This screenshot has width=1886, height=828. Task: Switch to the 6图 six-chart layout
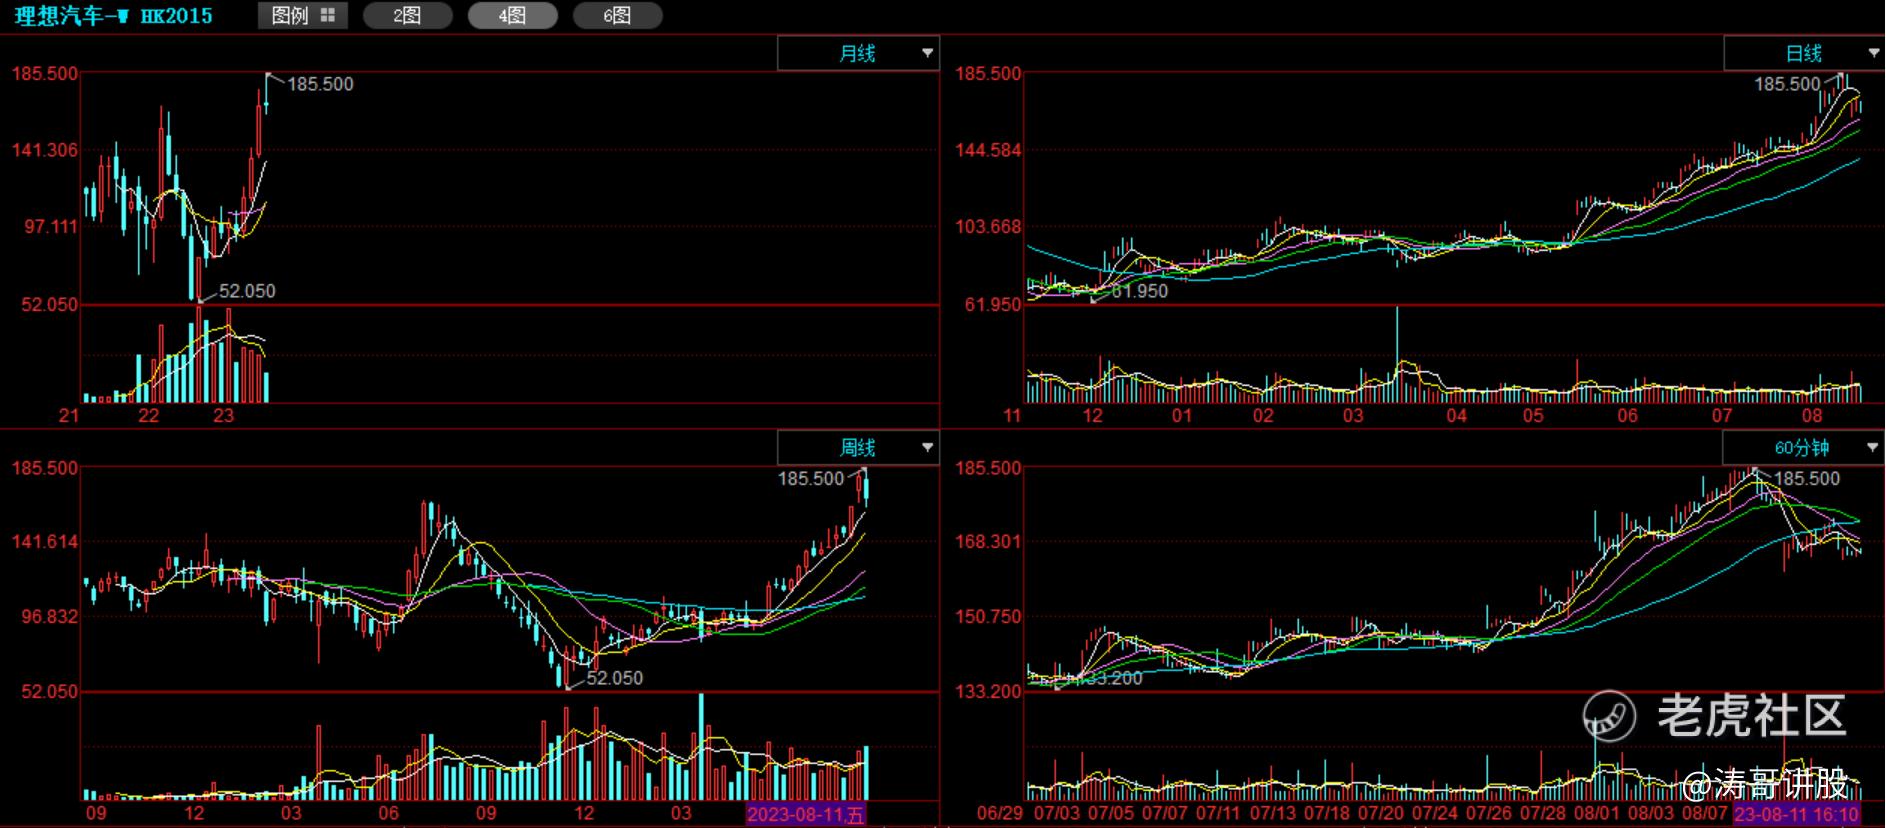[617, 15]
